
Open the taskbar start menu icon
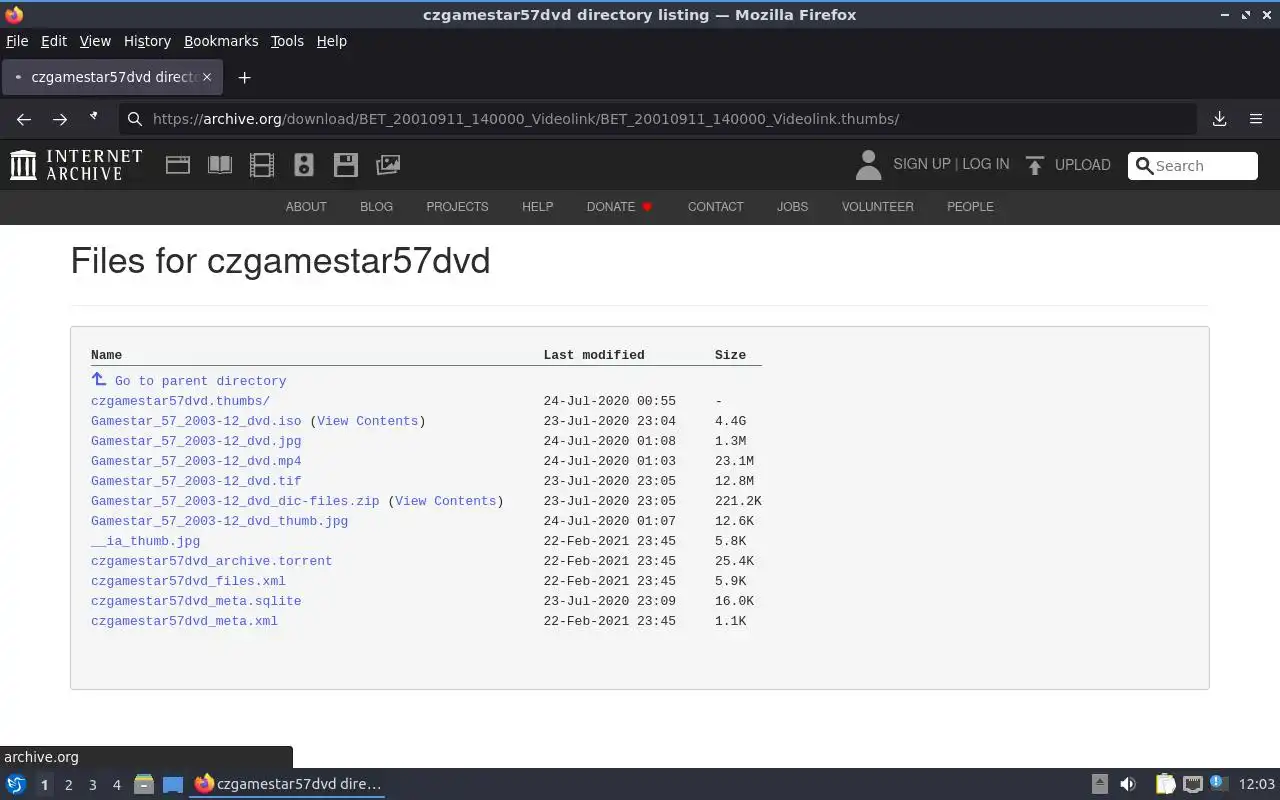pyautogui.click(x=16, y=785)
